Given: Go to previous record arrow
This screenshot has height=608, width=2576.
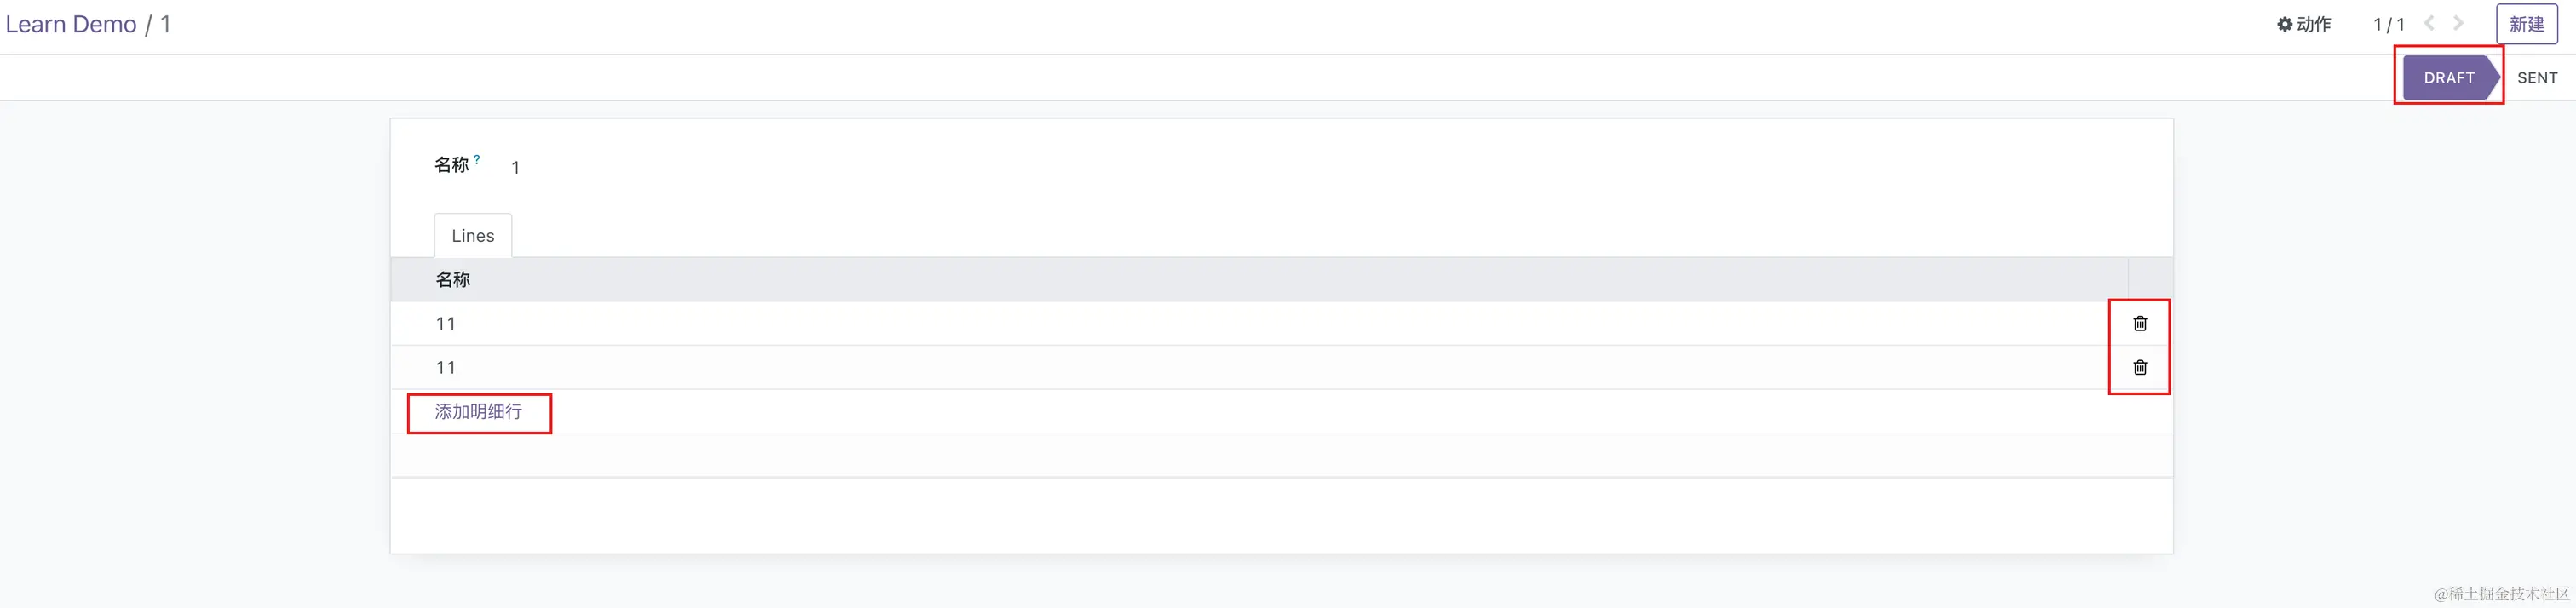Looking at the screenshot, I should pyautogui.click(x=2428, y=23).
